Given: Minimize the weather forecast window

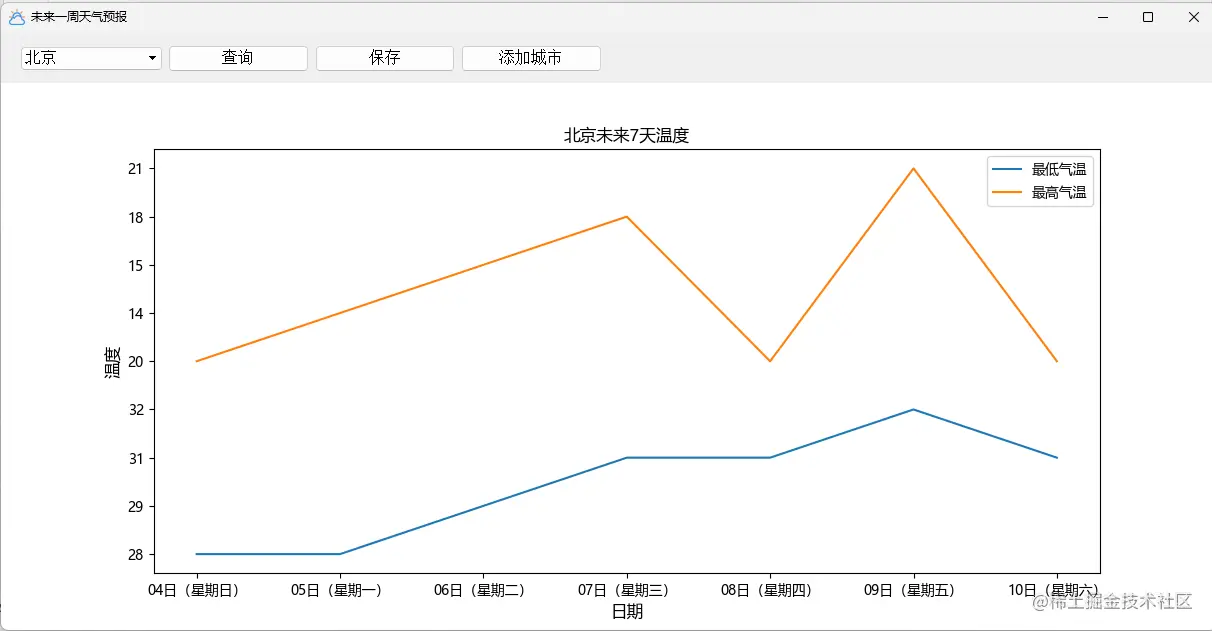Looking at the screenshot, I should (x=1103, y=17).
